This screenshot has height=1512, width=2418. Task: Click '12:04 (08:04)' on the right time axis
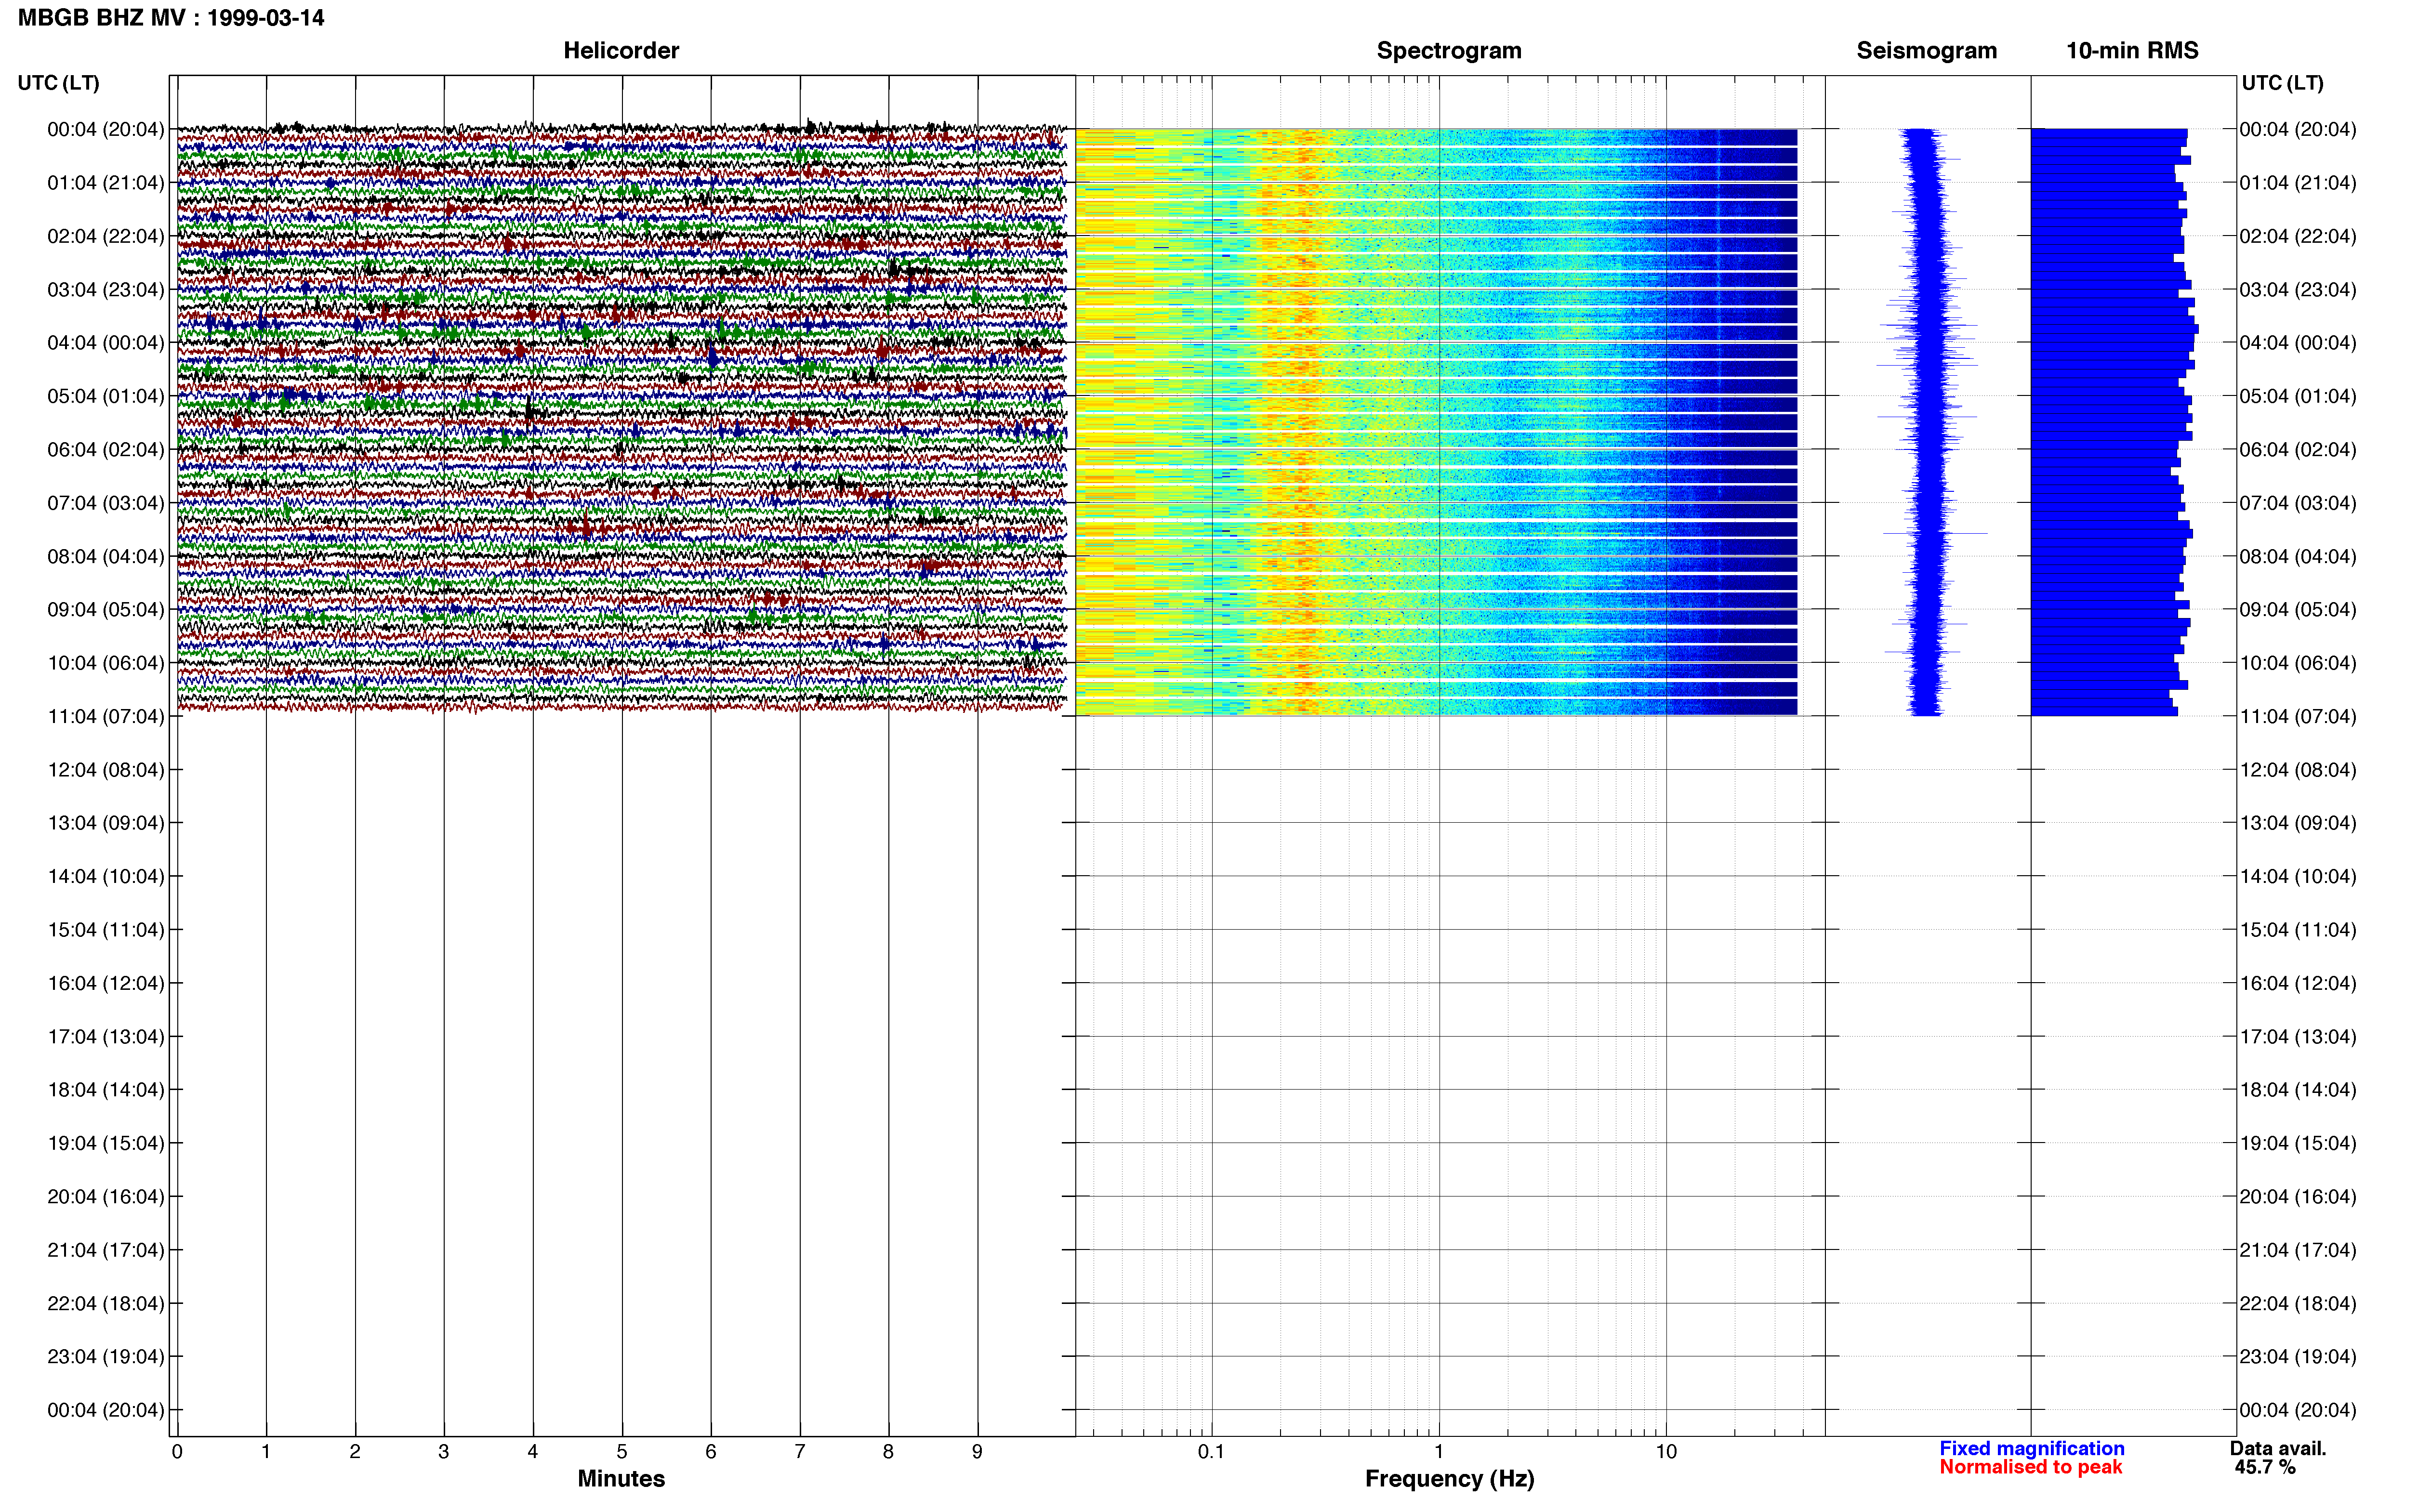coord(2298,770)
